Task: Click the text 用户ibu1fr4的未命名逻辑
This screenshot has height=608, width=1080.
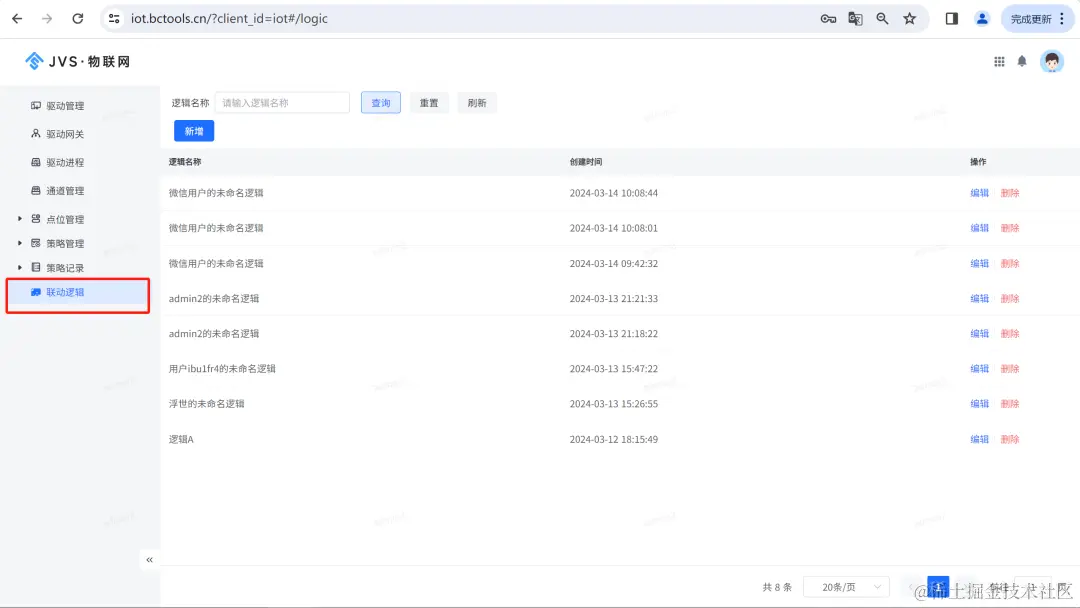Action: tap(222, 368)
